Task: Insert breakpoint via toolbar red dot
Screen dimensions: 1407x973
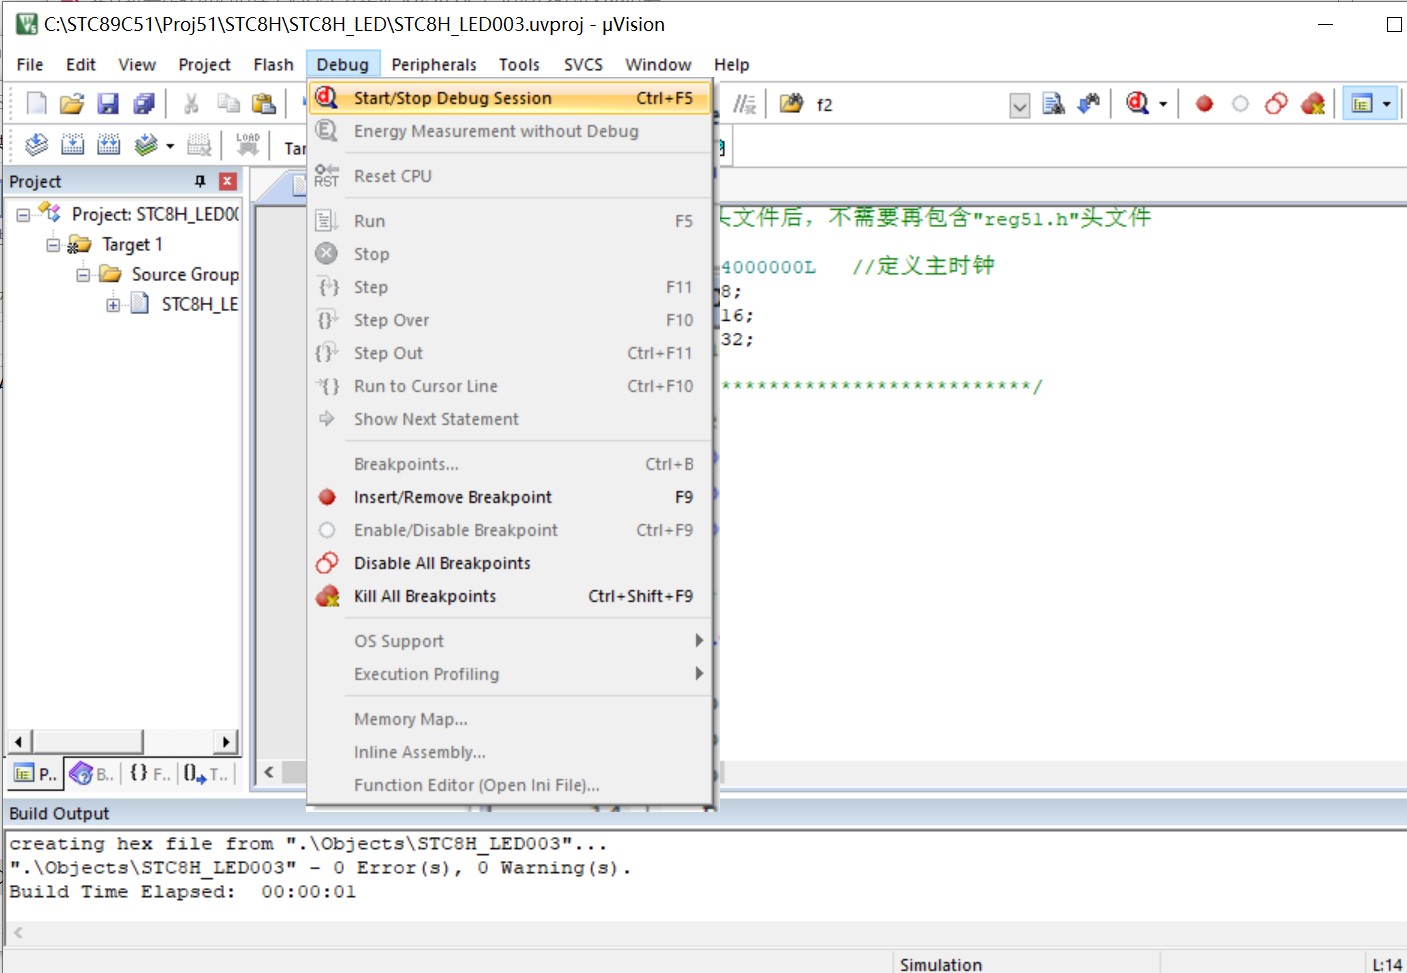Action: point(1204,103)
